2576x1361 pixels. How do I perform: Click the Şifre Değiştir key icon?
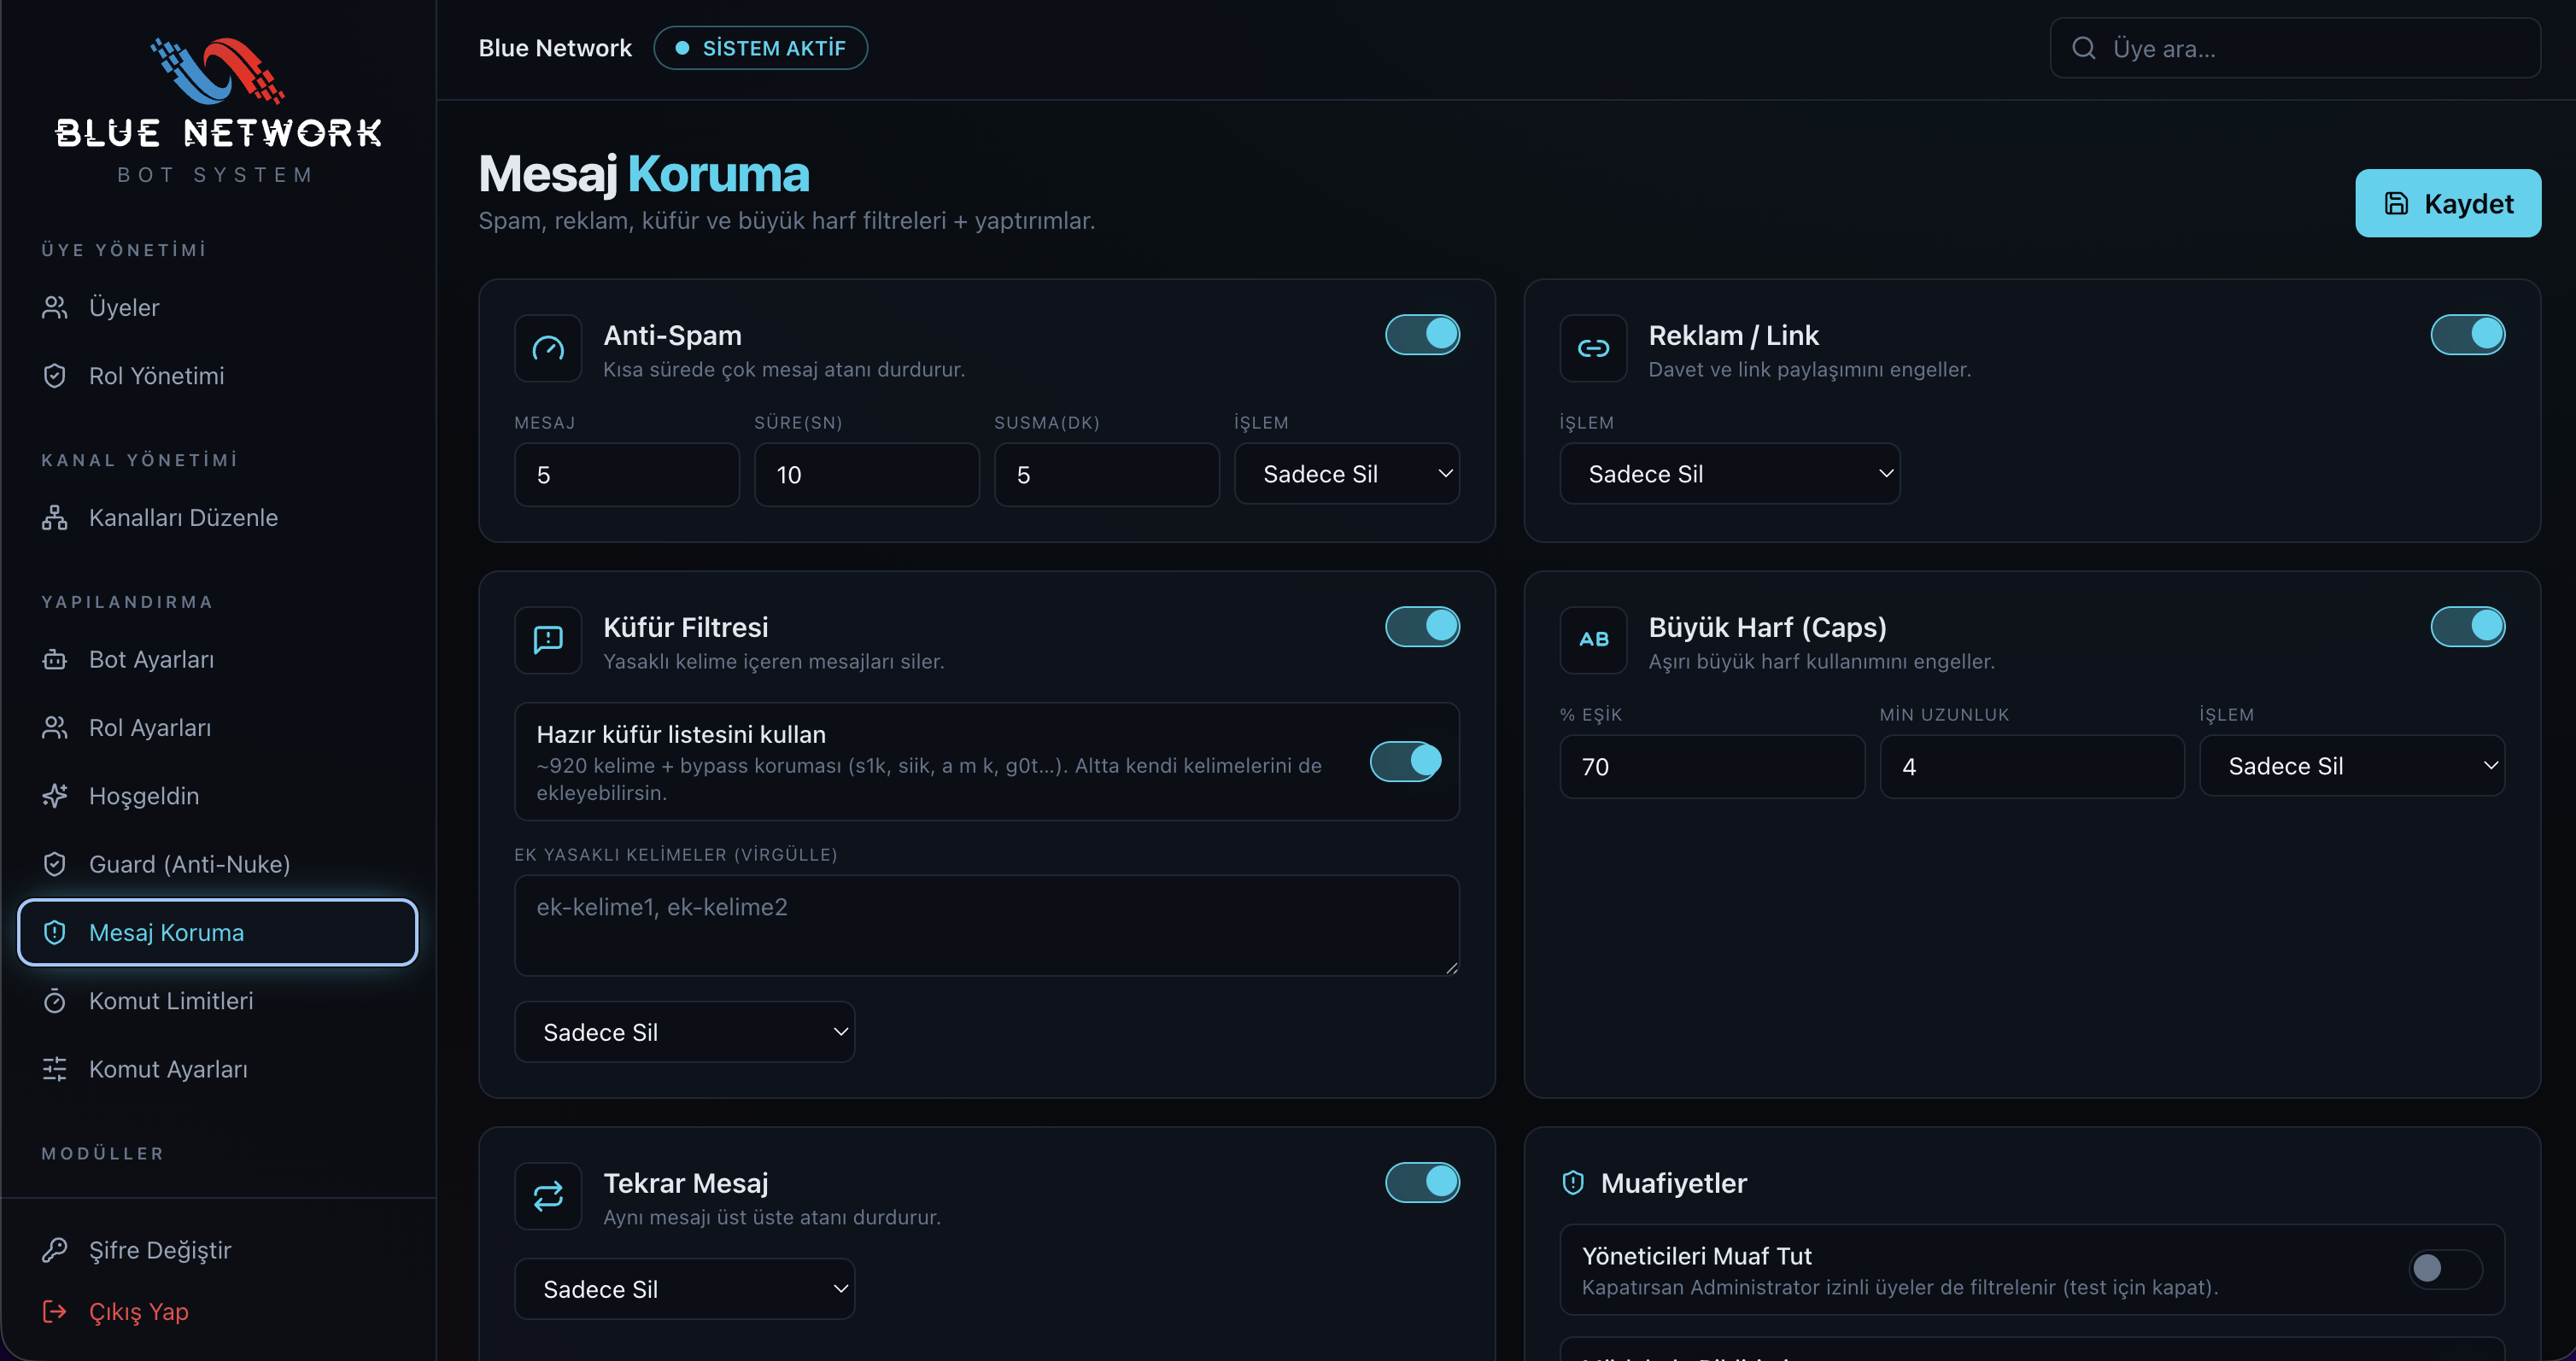[55, 1250]
